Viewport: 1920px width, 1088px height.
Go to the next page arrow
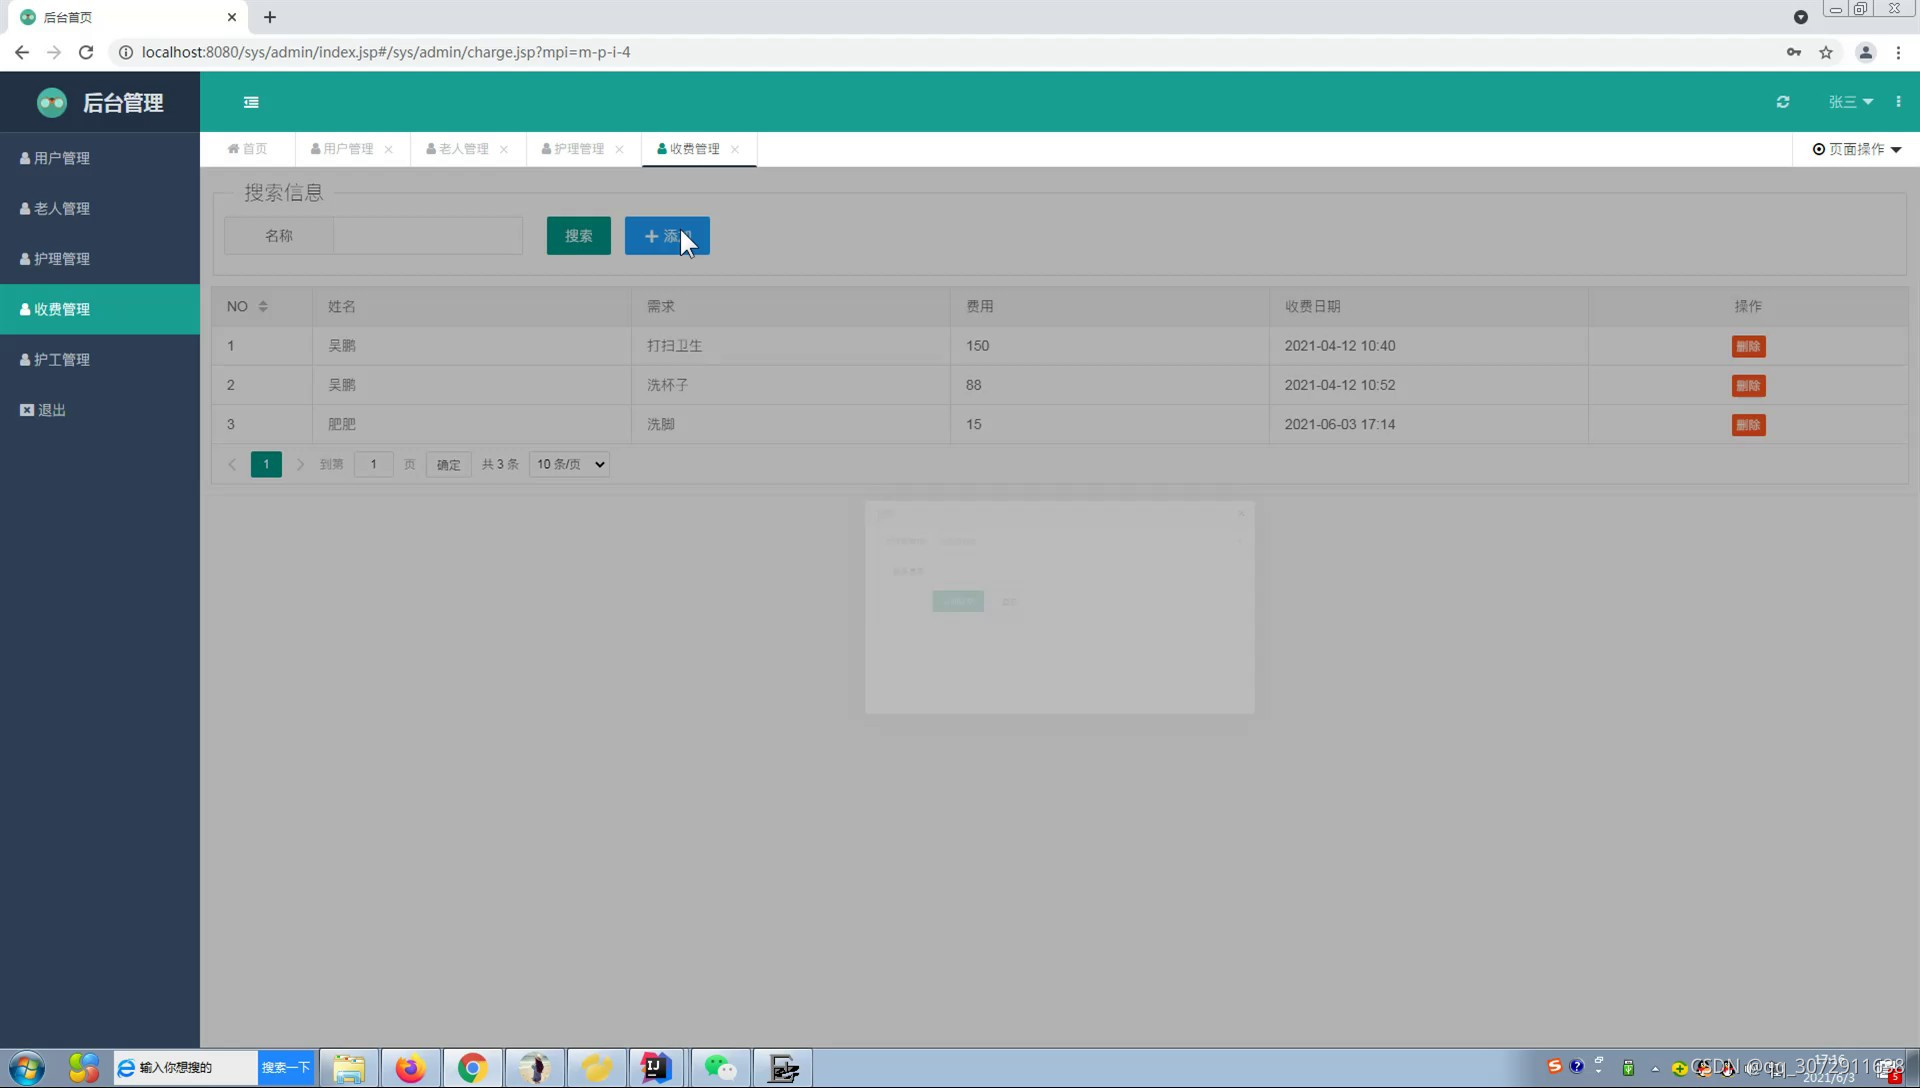[x=300, y=464]
